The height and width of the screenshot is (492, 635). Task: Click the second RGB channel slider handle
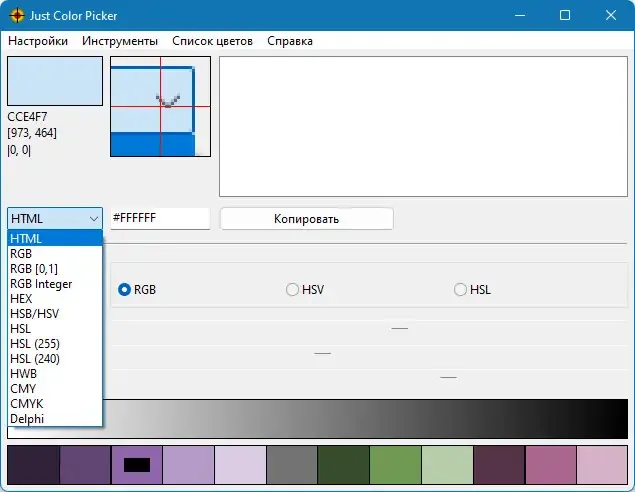pos(323,353)
